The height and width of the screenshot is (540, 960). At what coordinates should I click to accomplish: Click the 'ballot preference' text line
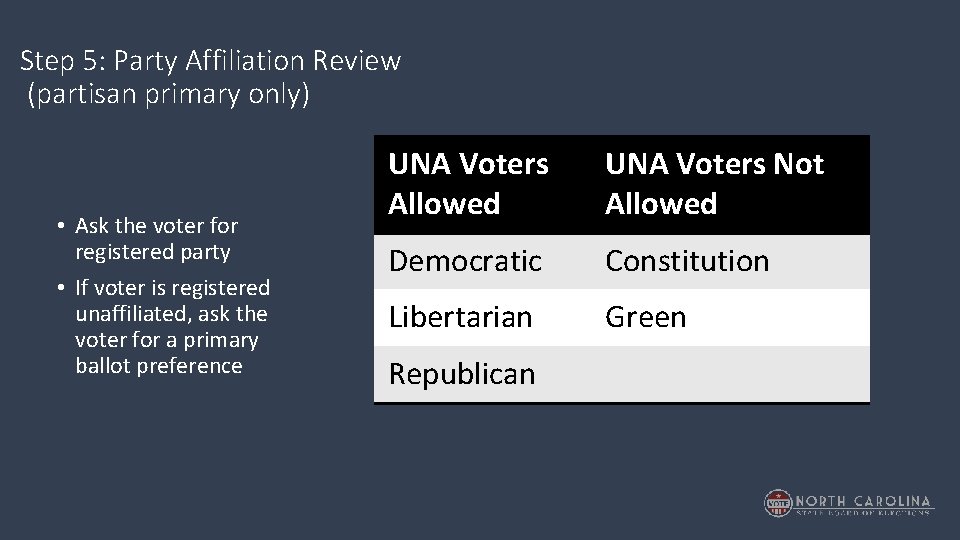point(158,366)
